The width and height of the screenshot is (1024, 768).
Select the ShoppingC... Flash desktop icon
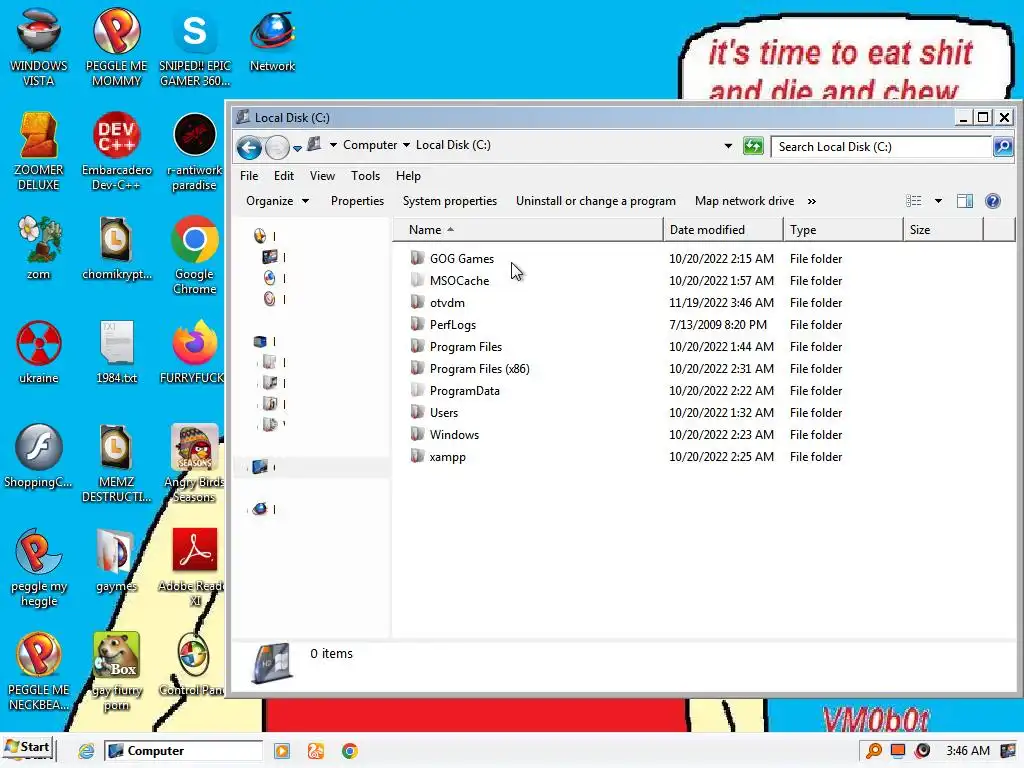[x=39, y=456]
